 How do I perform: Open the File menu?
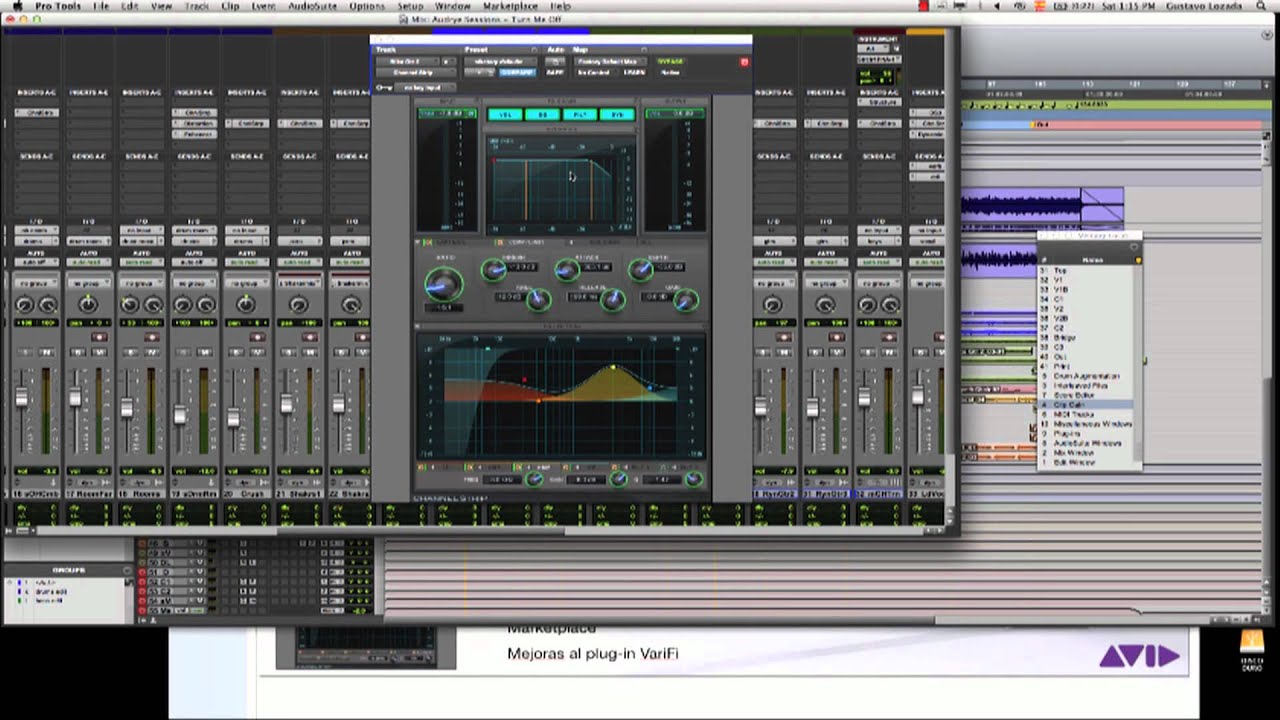click(x=101, y=6)
